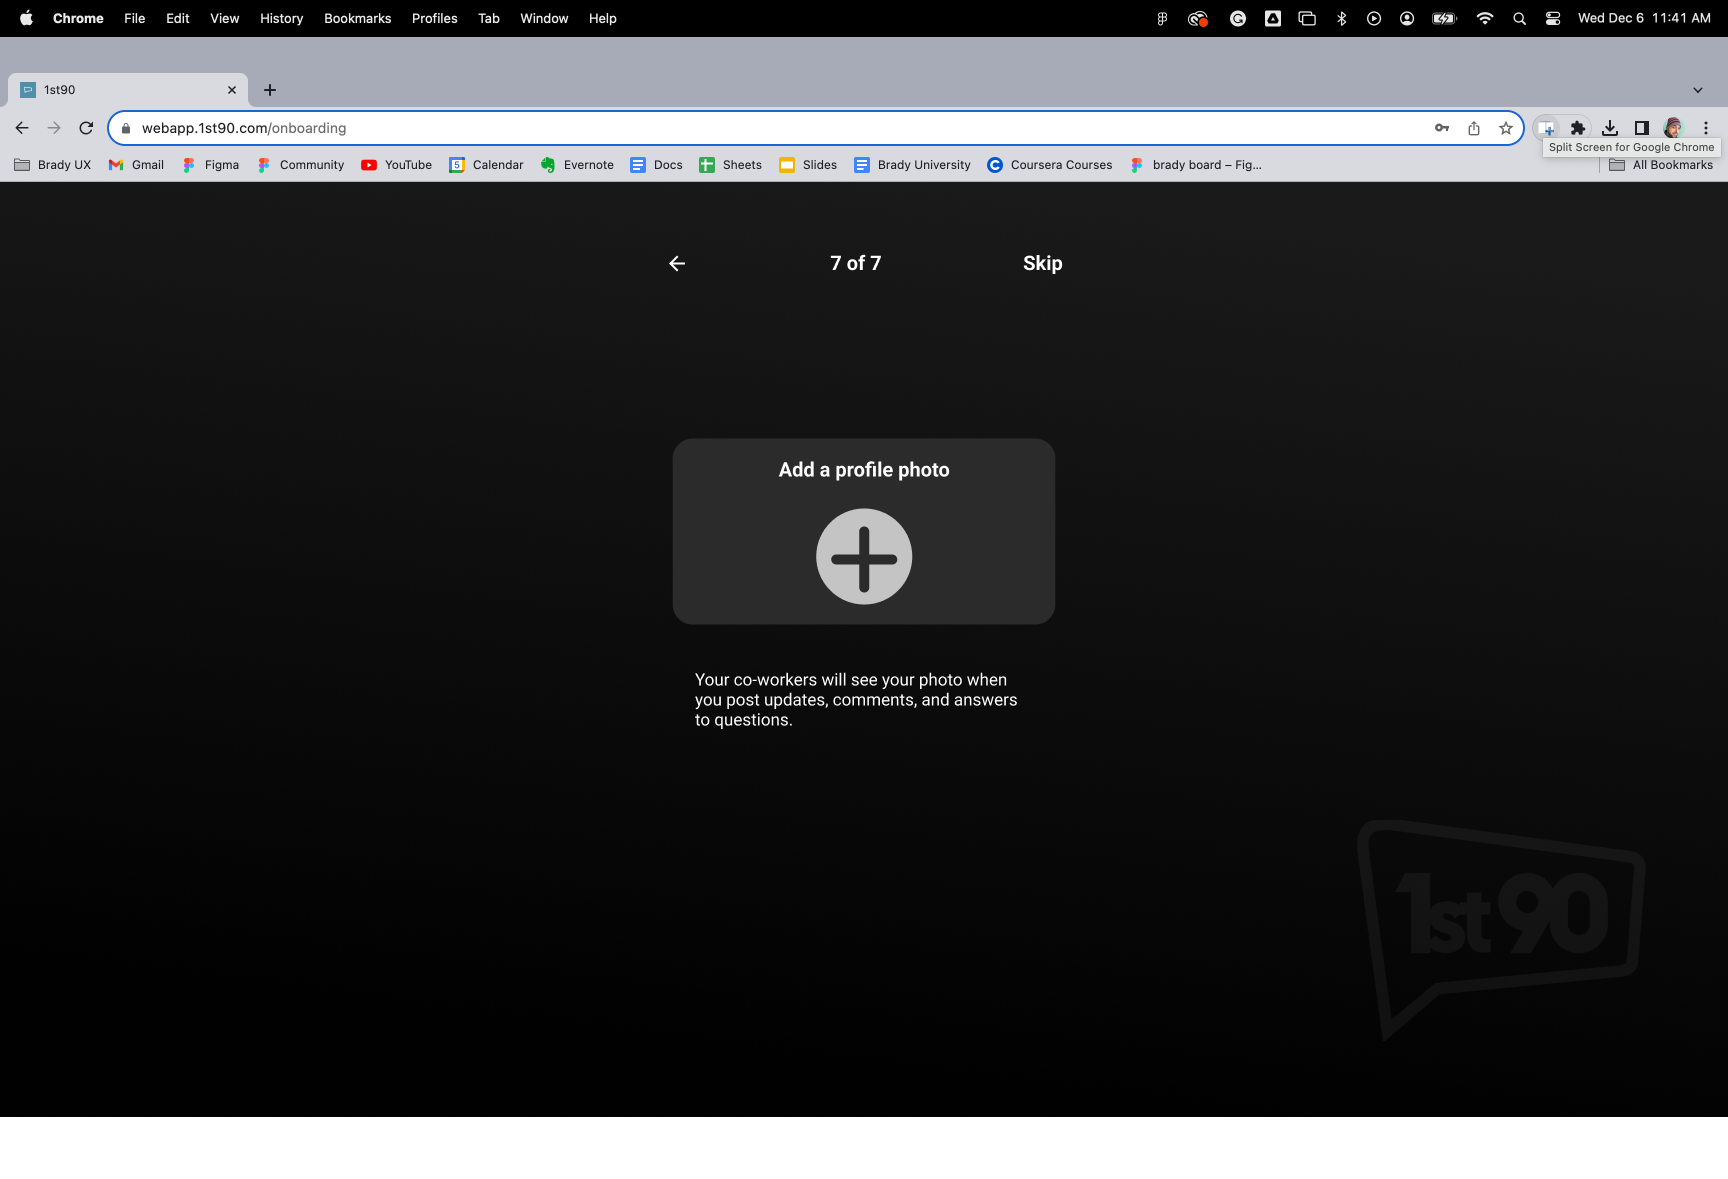Open the Coursera Courses bookmark
This screenshot has width=1728, height=1179.
coord(1049,165)
